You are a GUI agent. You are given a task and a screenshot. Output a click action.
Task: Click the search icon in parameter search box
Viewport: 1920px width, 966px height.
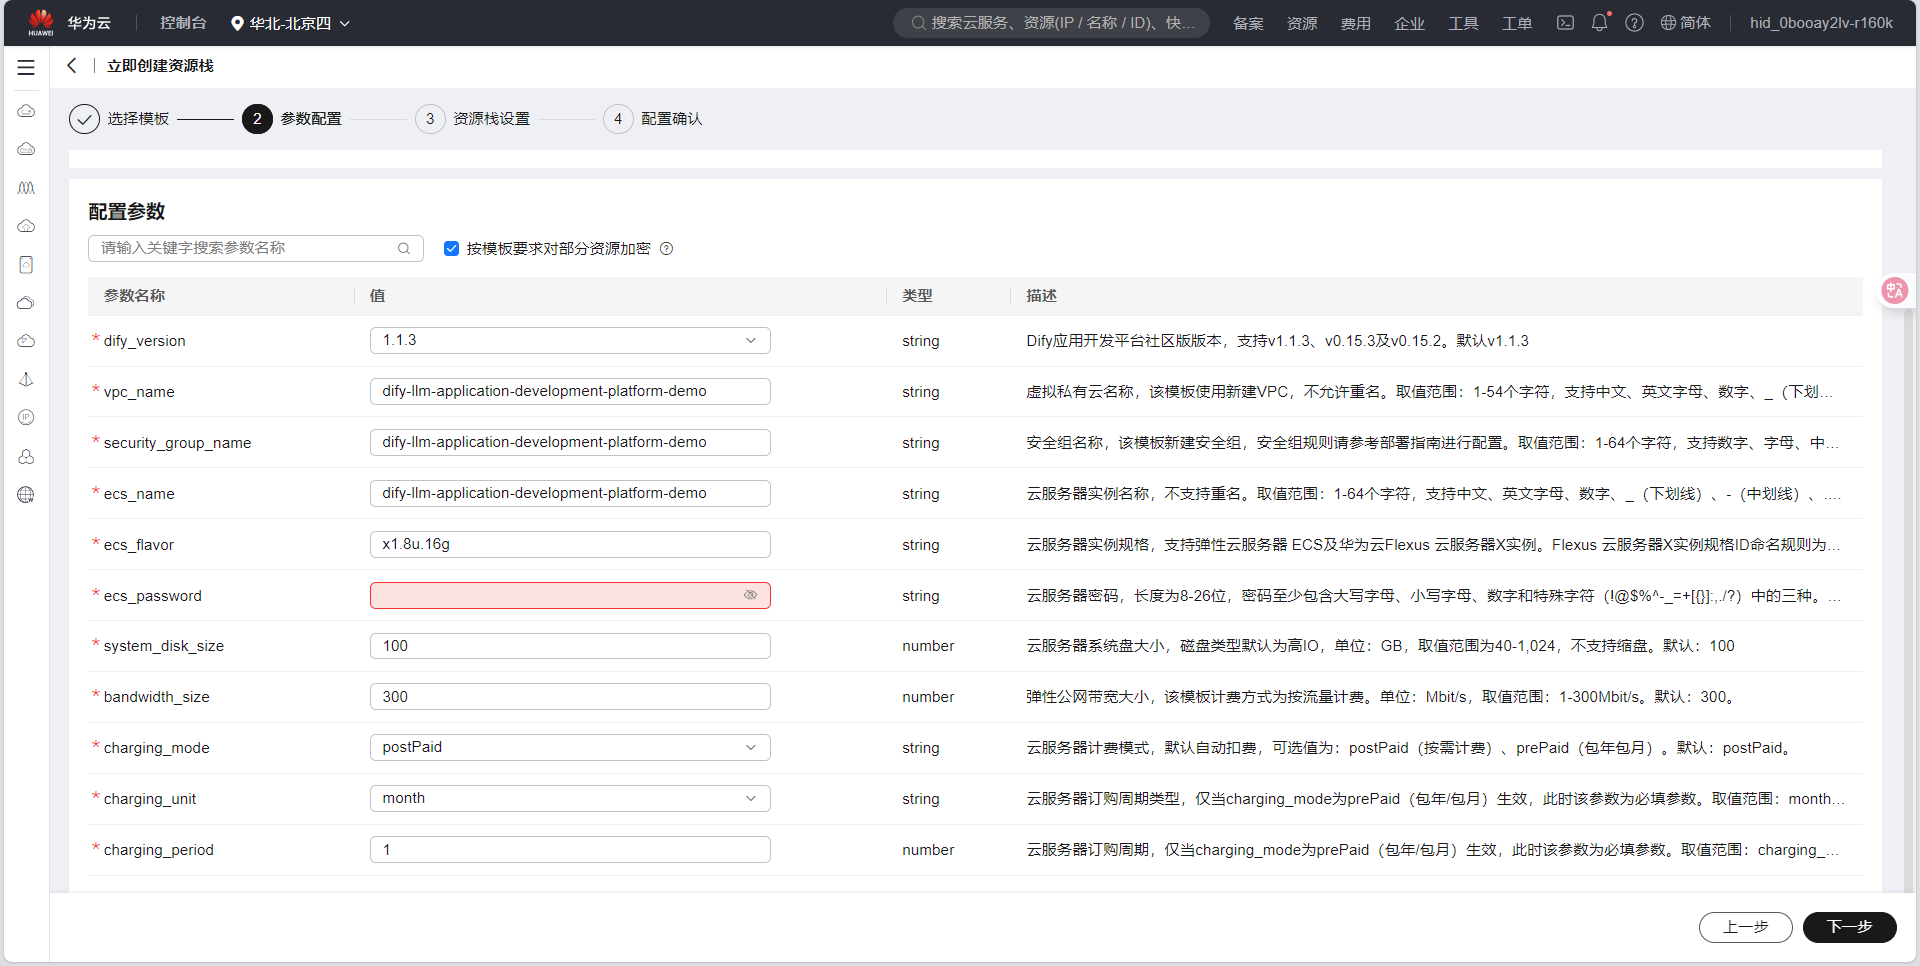[404, 249]
